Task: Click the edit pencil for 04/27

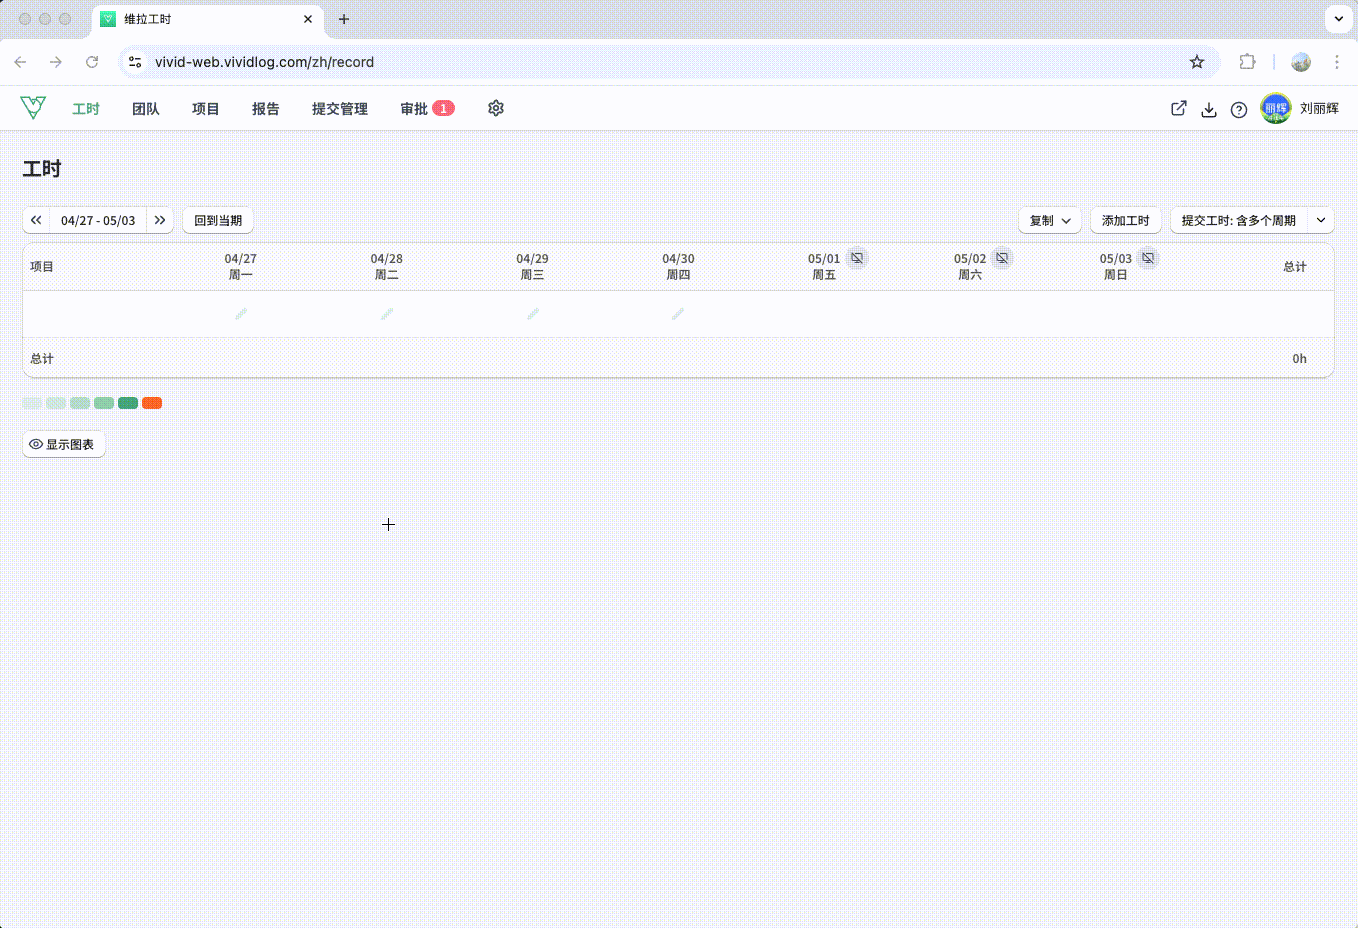Action: 241,314
